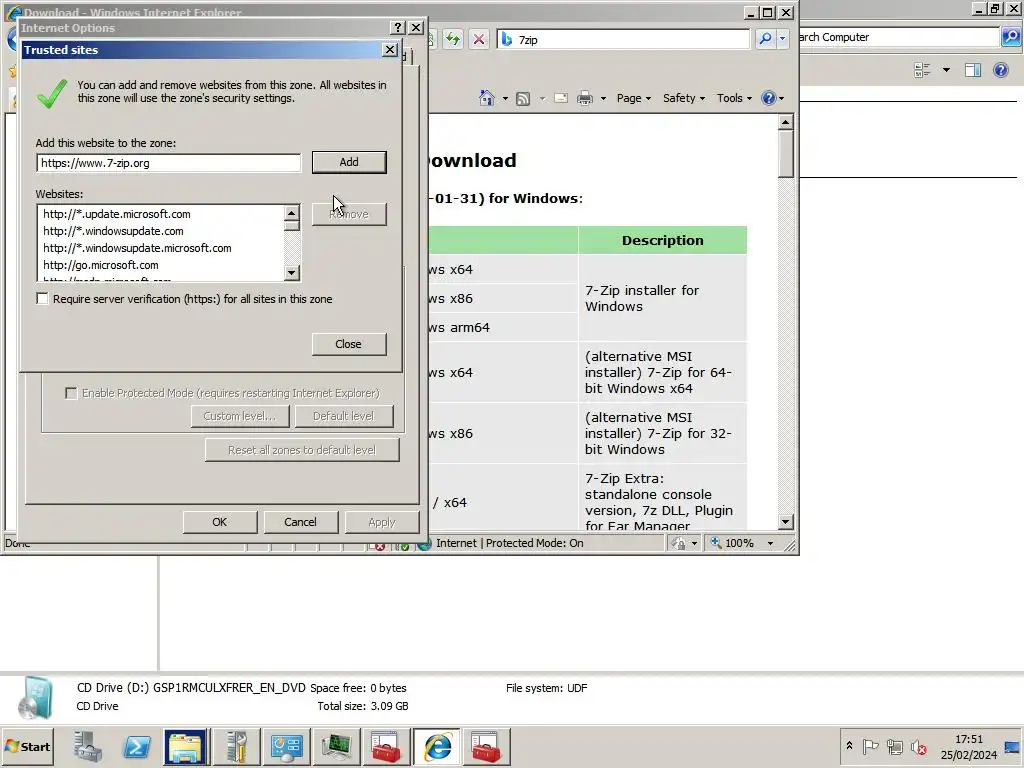This screenshot has width=1024, height=768.
Task: Click the last red toolbox taskbar icon
Action: (x=486, y=746)
